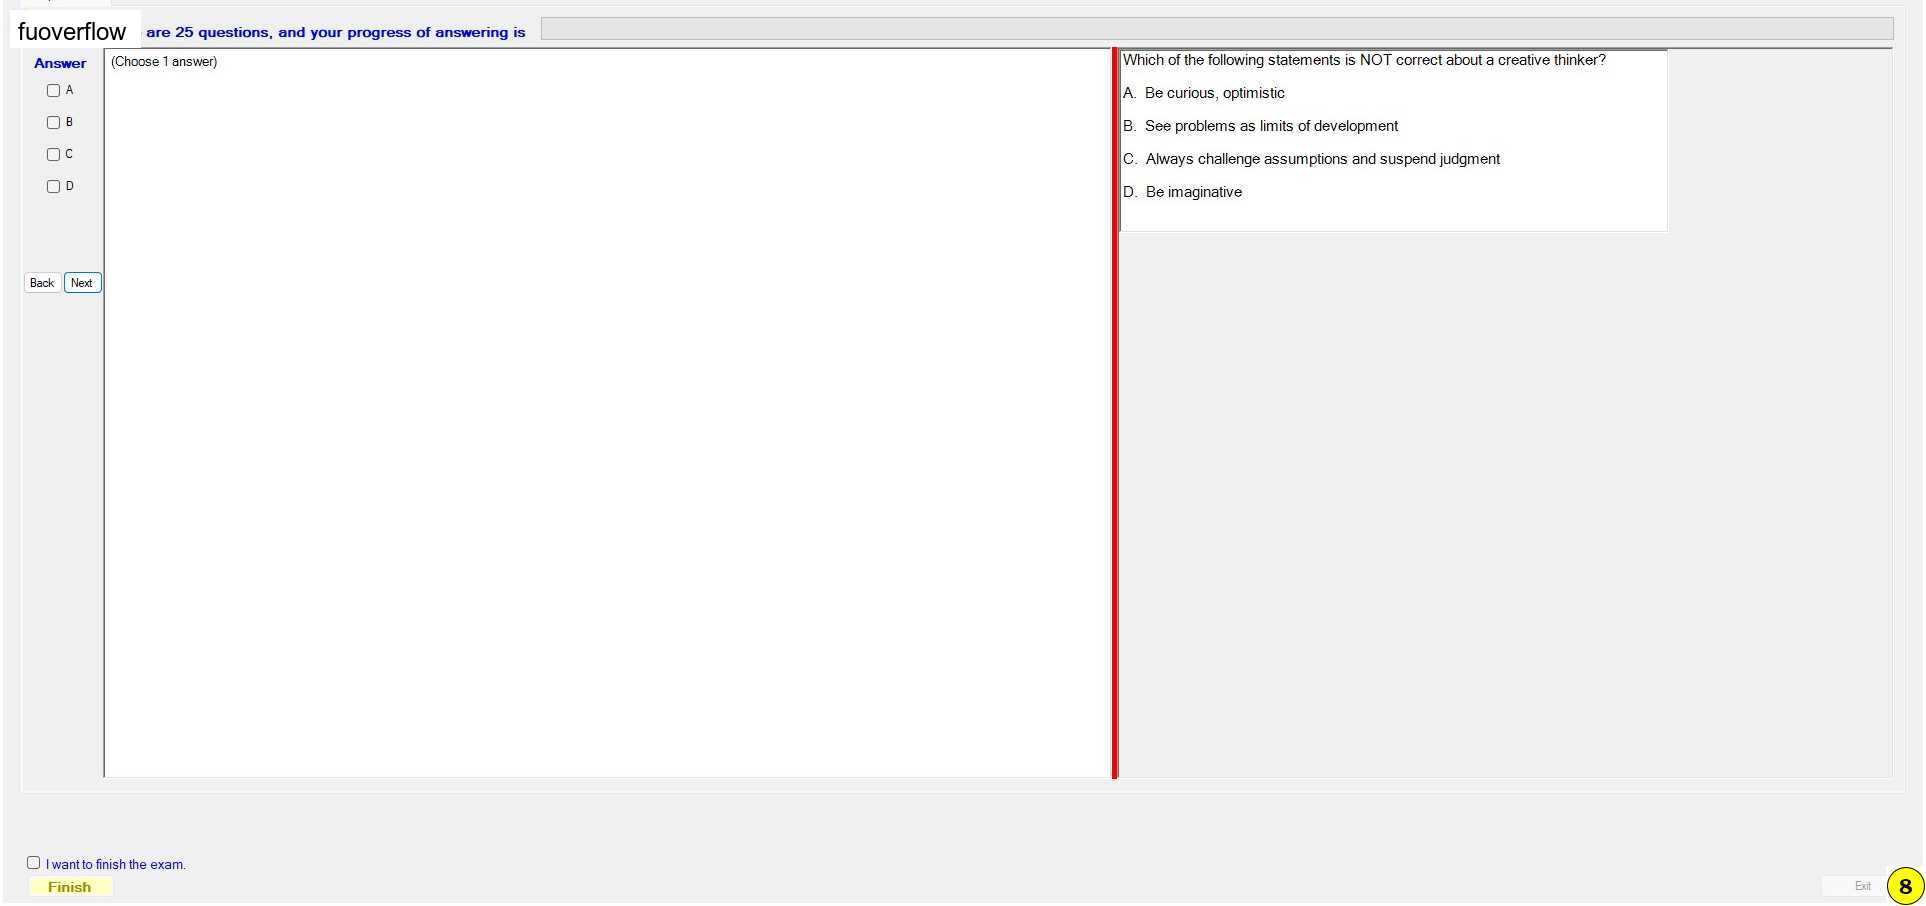
Task: Click the 'Answer' heading label
Action: [60, 63]
